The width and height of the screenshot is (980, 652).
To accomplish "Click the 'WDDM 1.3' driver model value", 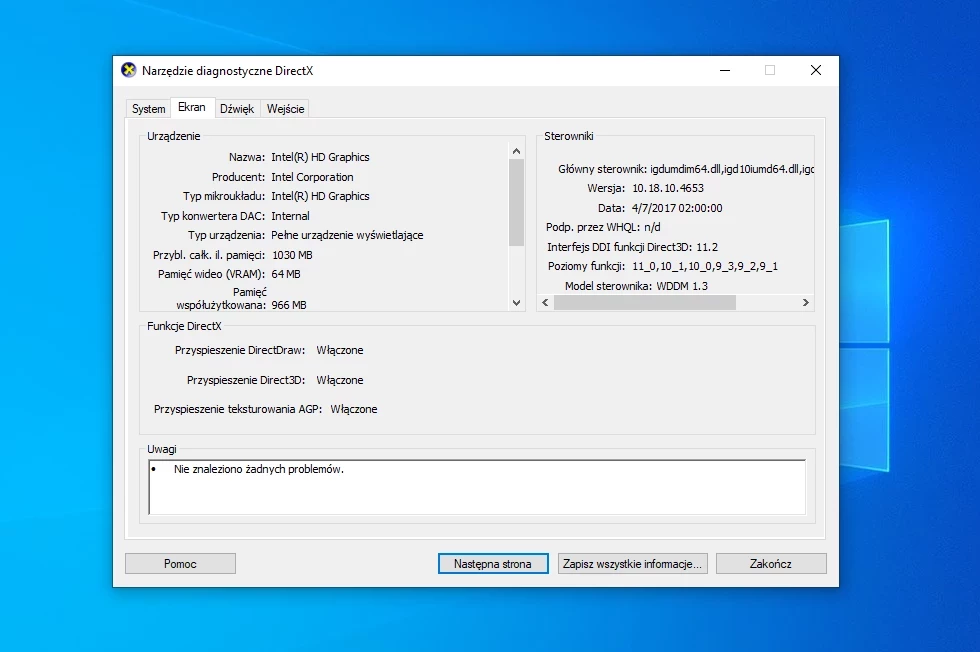I will [682, 286].
